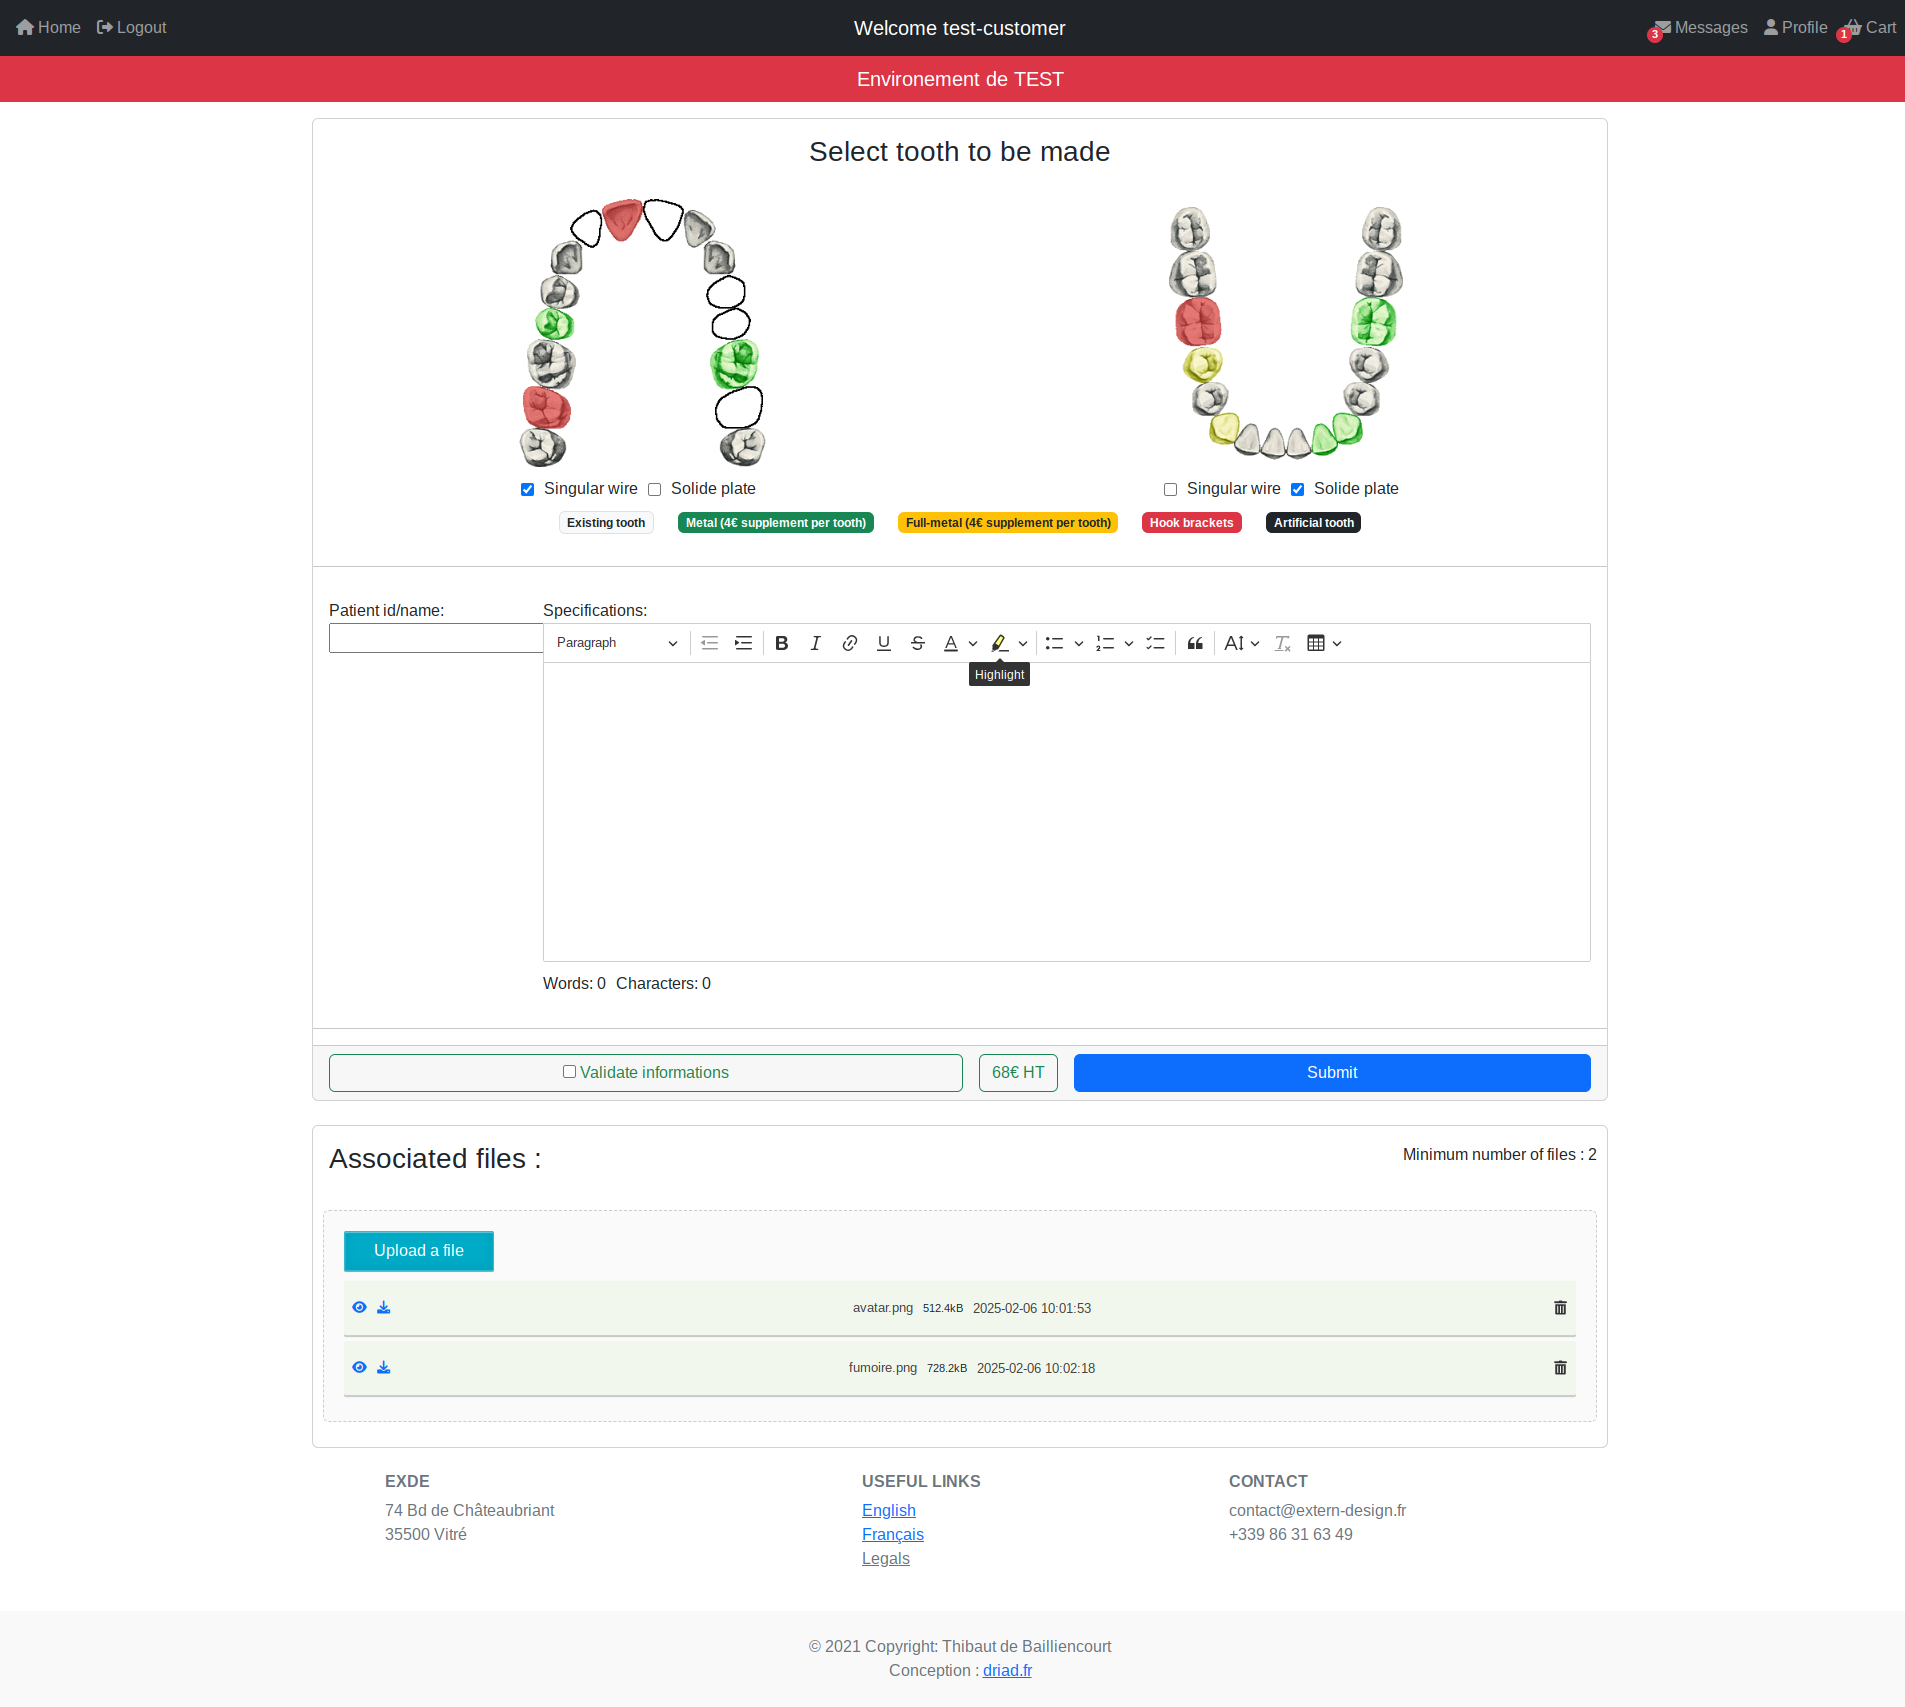This screenshot has width=1905, height=1707.
Task: Switch language to English
Action: (889, 1510)
